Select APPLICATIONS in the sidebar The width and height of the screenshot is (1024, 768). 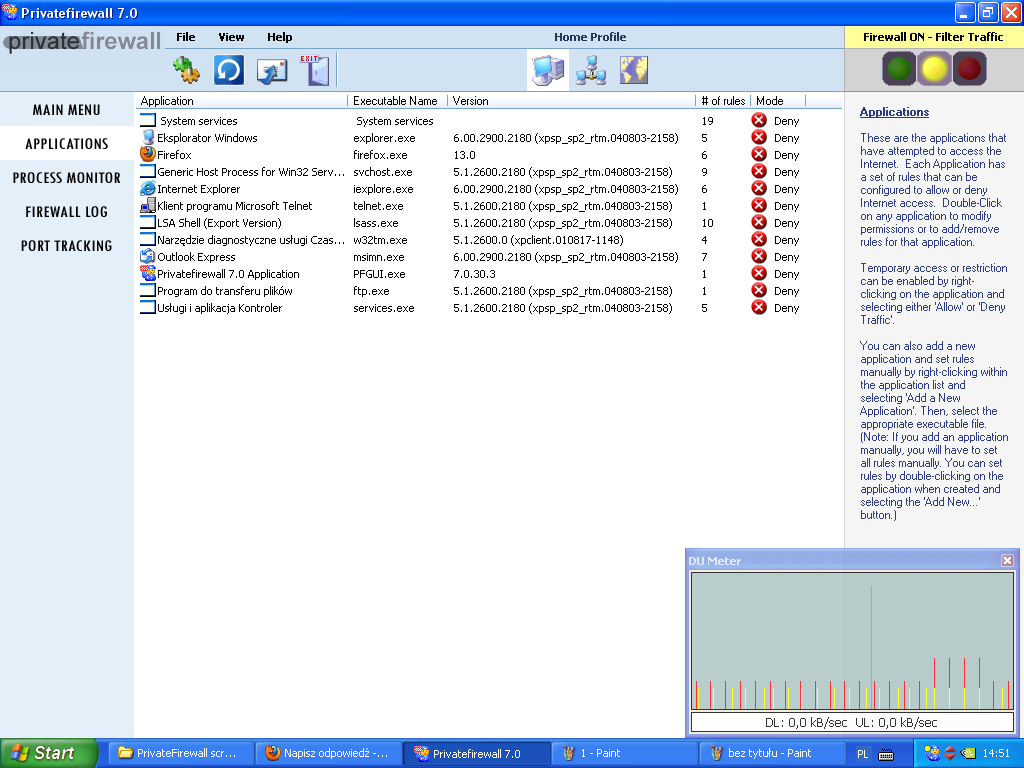point(67,144)
